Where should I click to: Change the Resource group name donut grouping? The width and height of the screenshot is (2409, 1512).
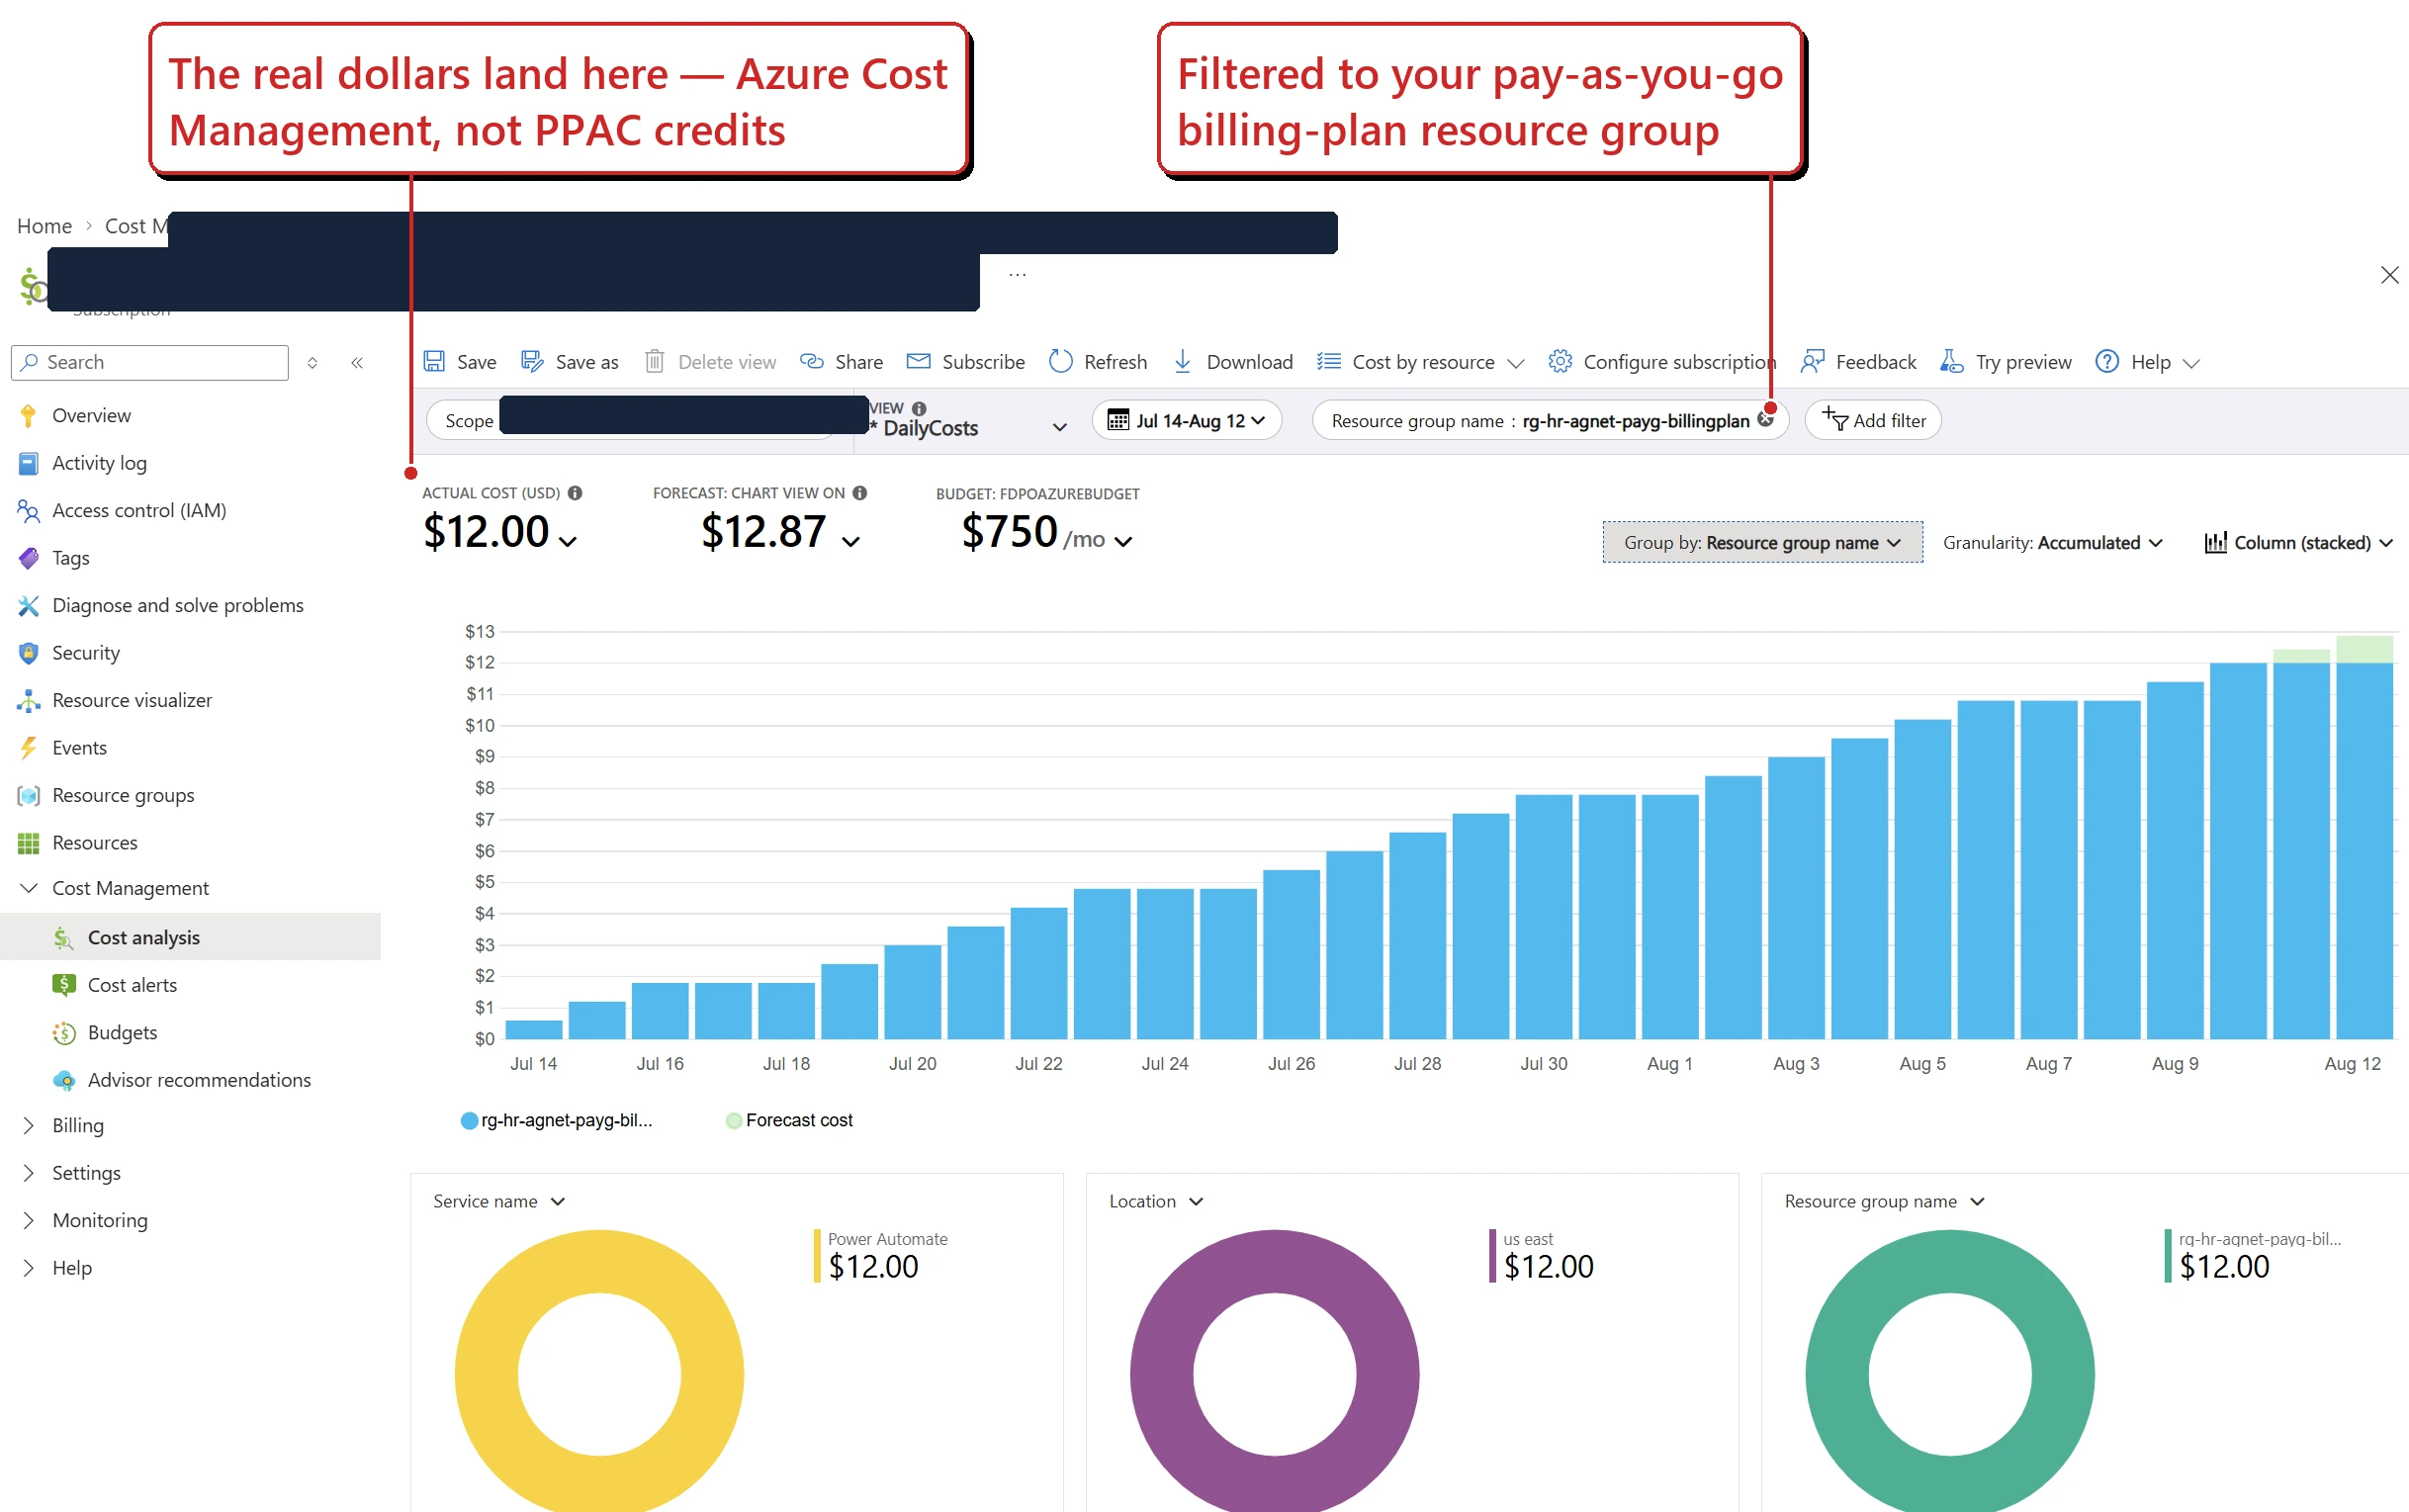tap(1884, 1201)
